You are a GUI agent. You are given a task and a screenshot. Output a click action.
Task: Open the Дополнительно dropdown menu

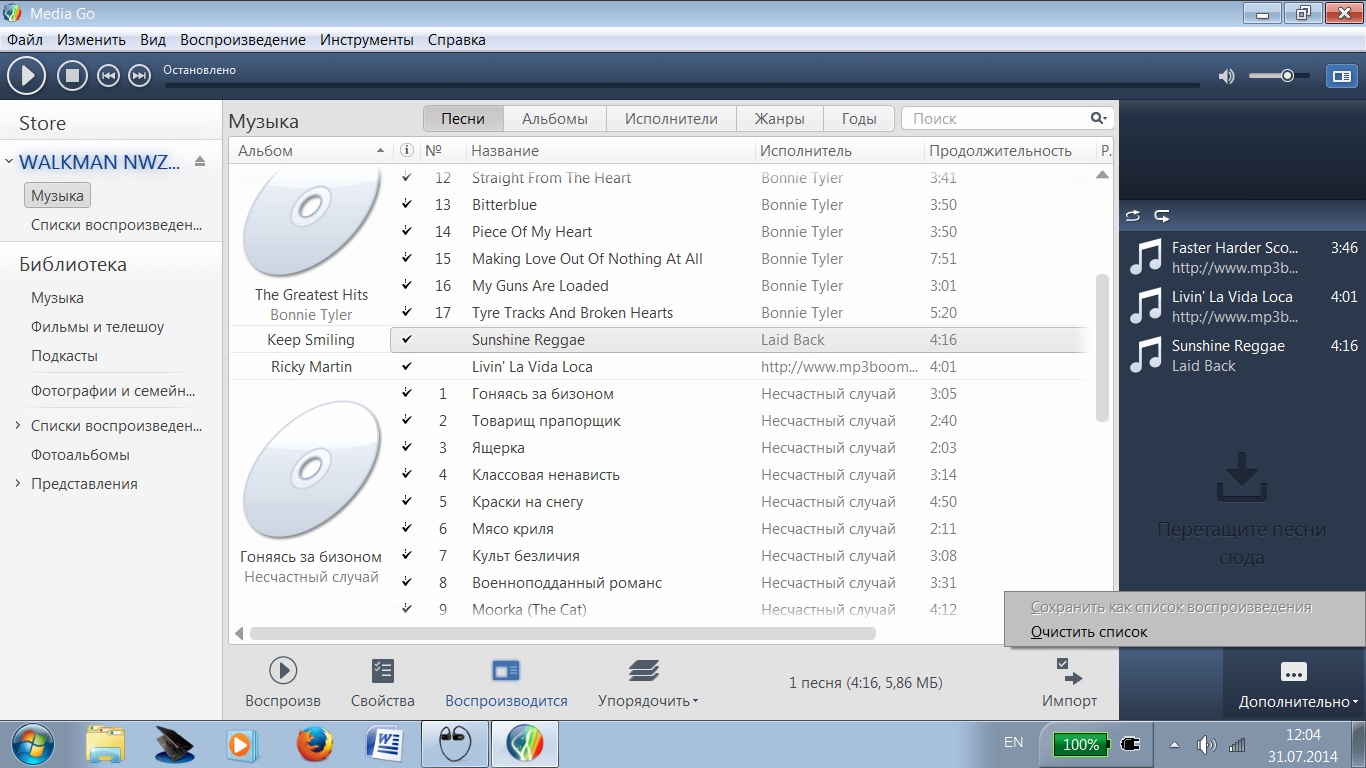pos(1298,702)
